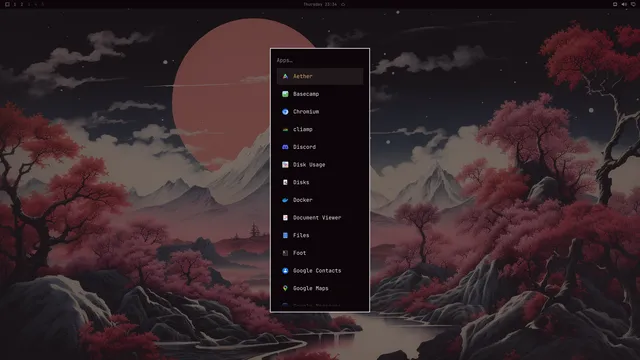Open Google Contacts from its icon
This screenshot has width=640, height=360.
[285, 271]
